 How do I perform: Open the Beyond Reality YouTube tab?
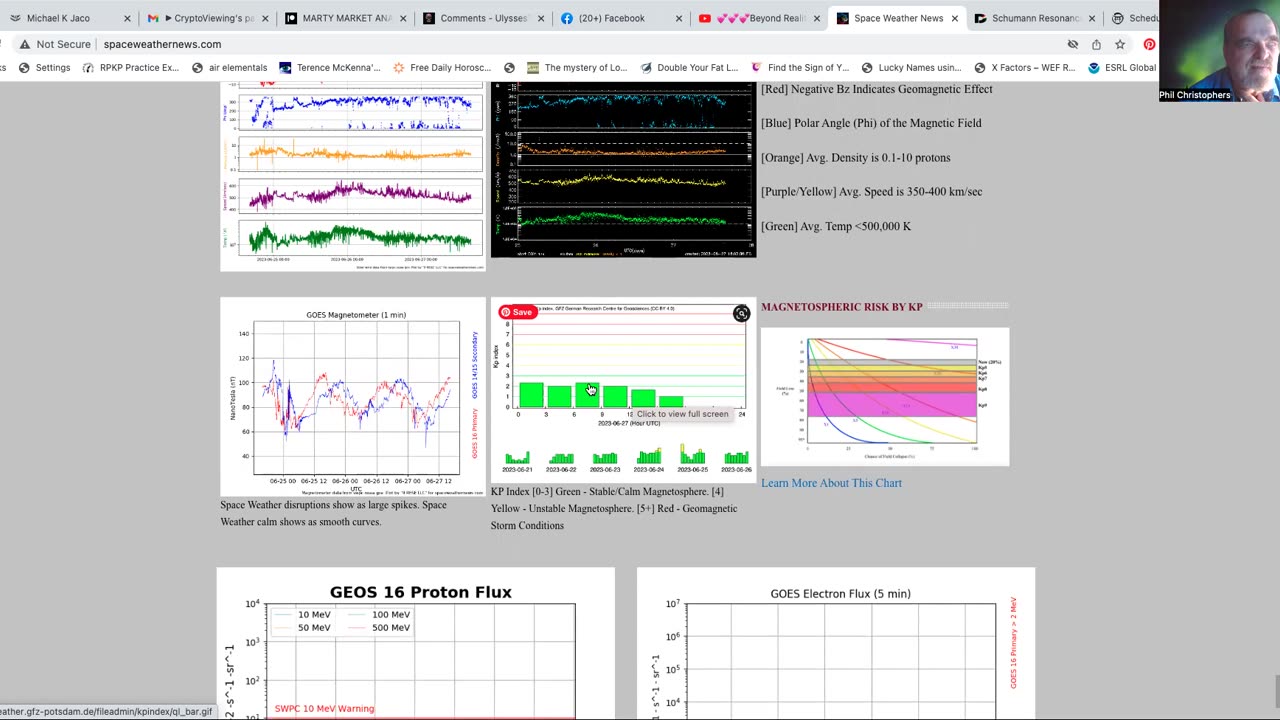click(760, 18)
